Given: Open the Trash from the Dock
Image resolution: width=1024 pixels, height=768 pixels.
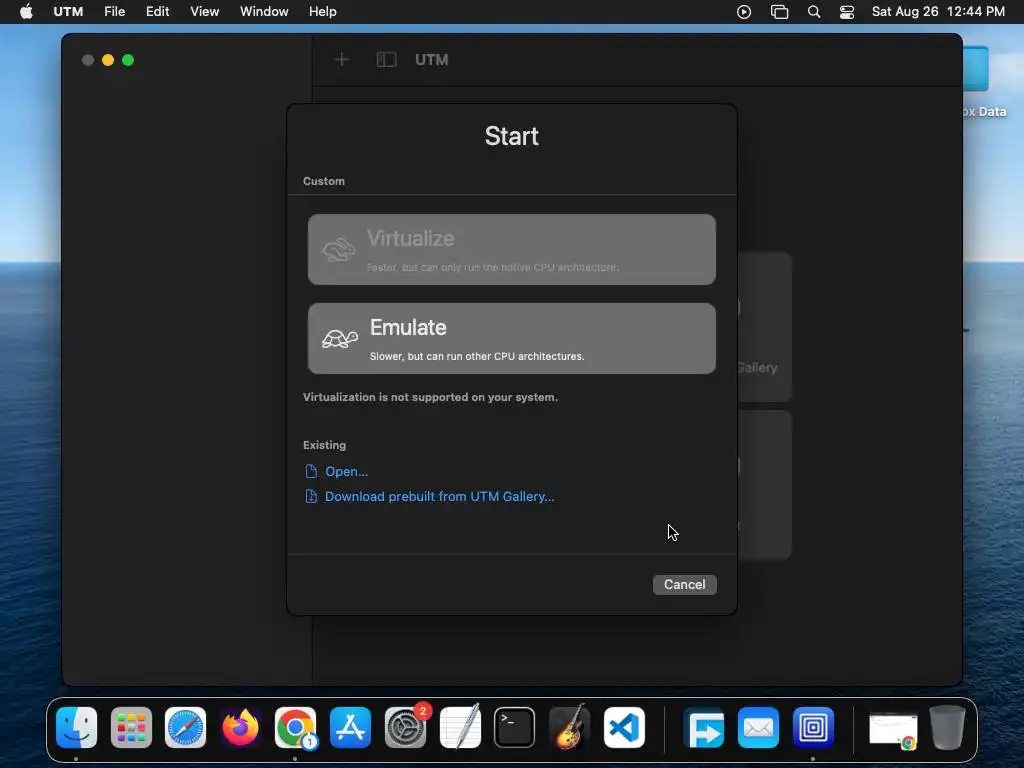Looking at the screenshot, I should point(948,728).
